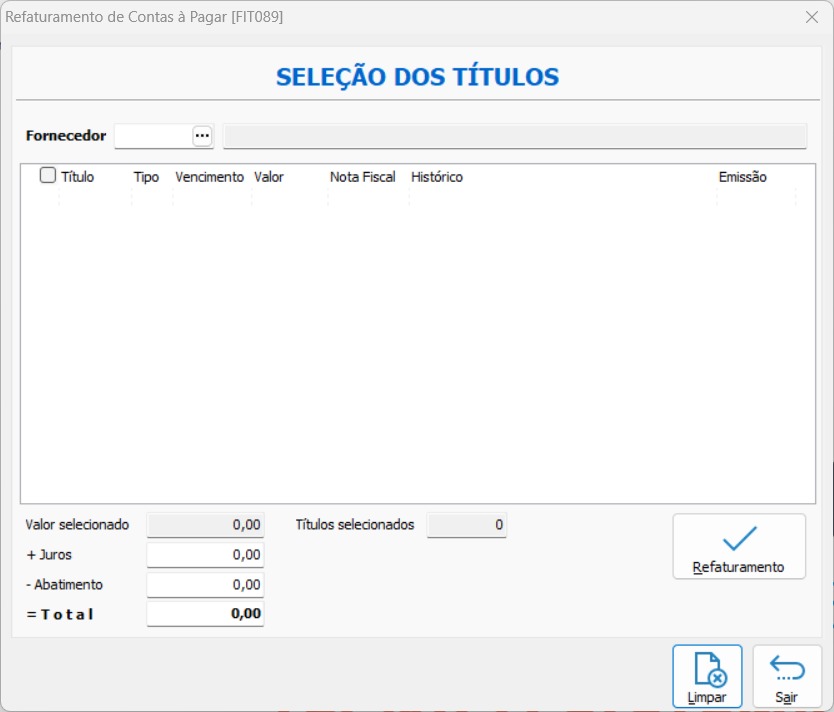
Task: Focus the - Abatimento amount field
Action: click(205, 585)
